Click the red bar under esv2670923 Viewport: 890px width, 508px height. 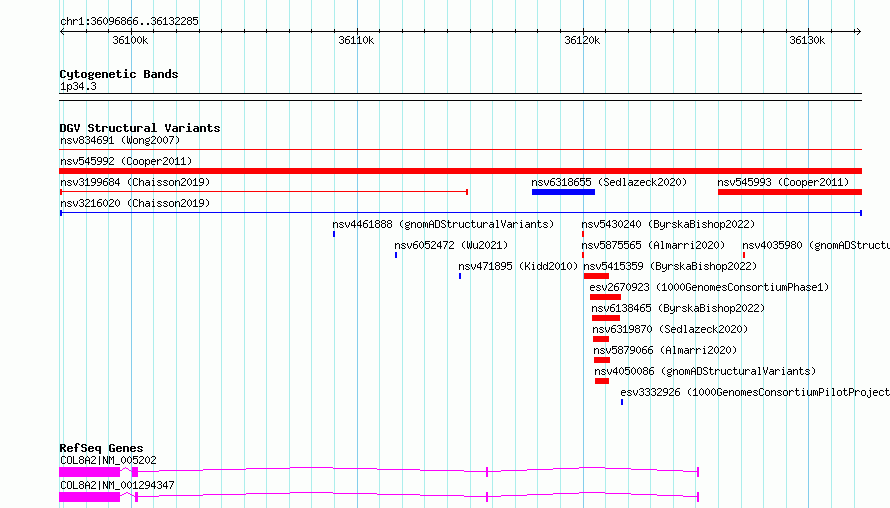605,297
